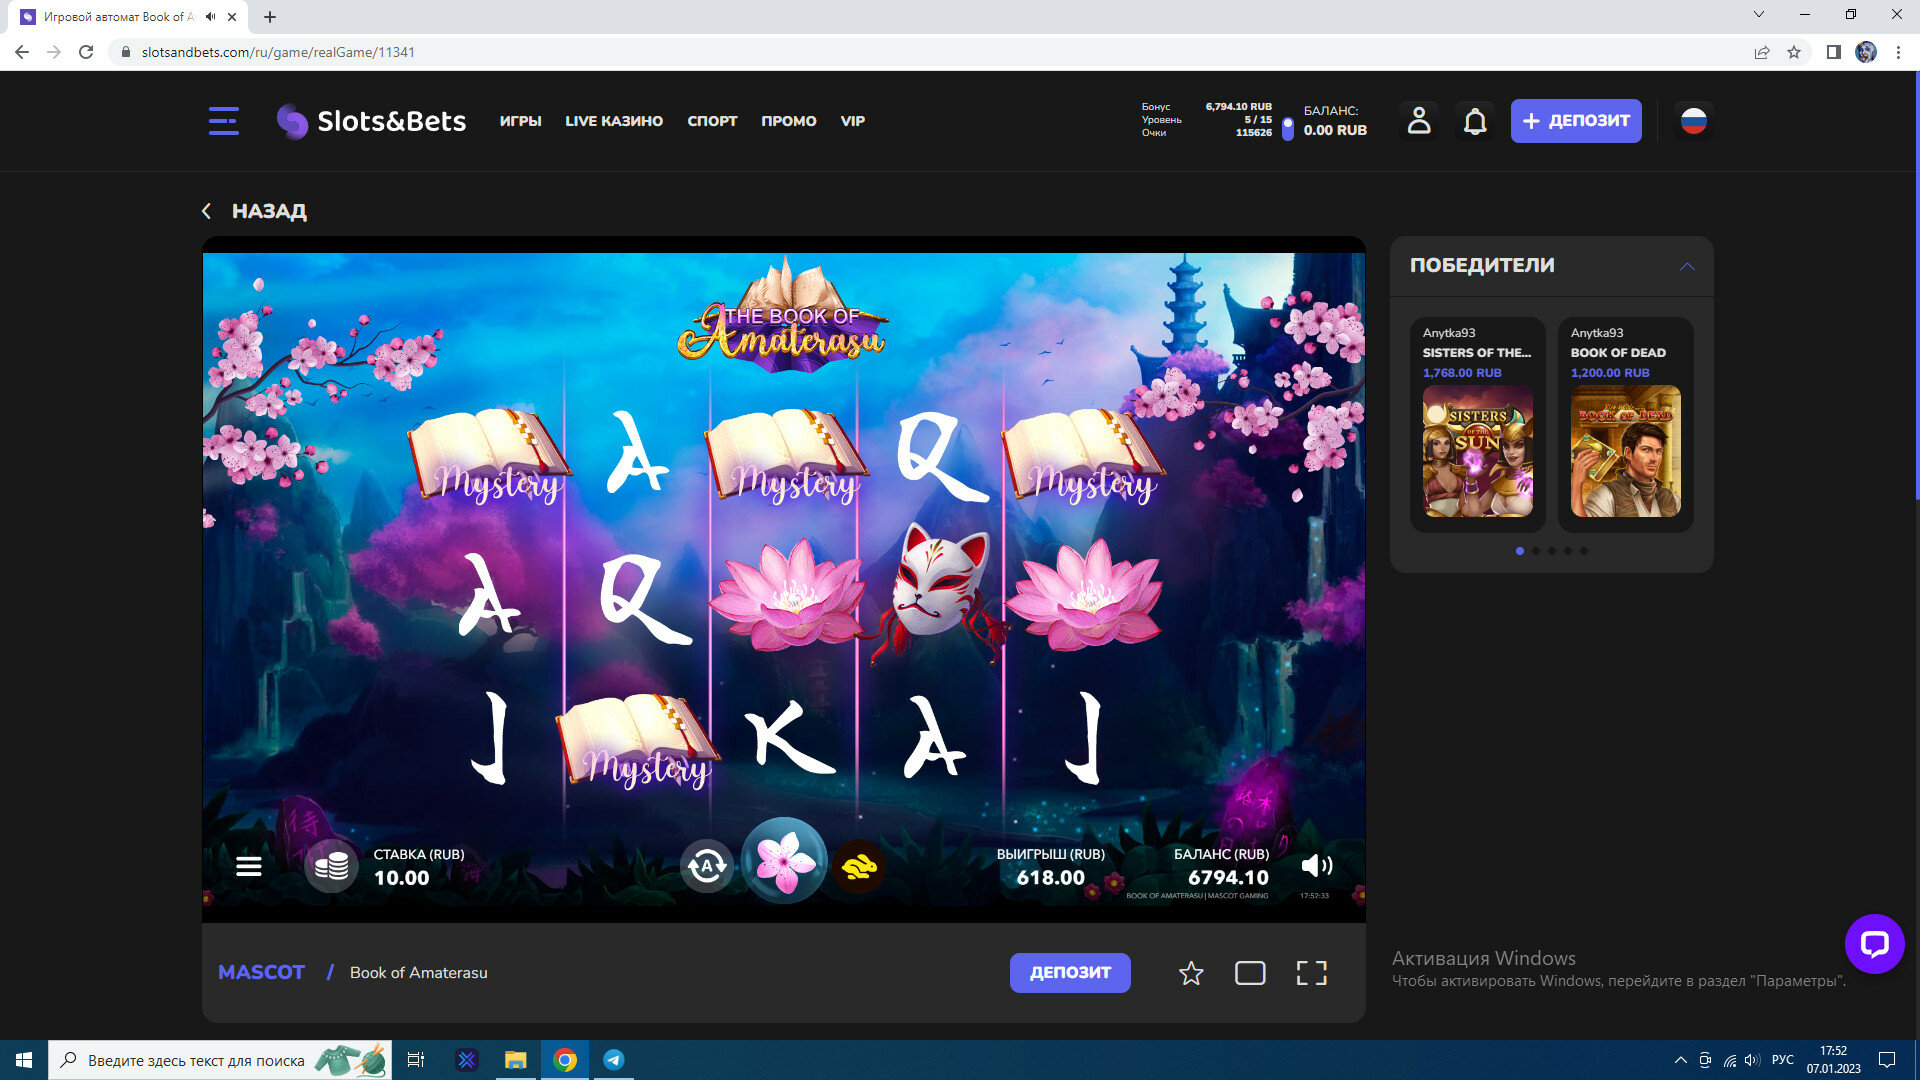Enter fullscreen mode for the game
1920x1080 pixels.
pos(1311,973)
